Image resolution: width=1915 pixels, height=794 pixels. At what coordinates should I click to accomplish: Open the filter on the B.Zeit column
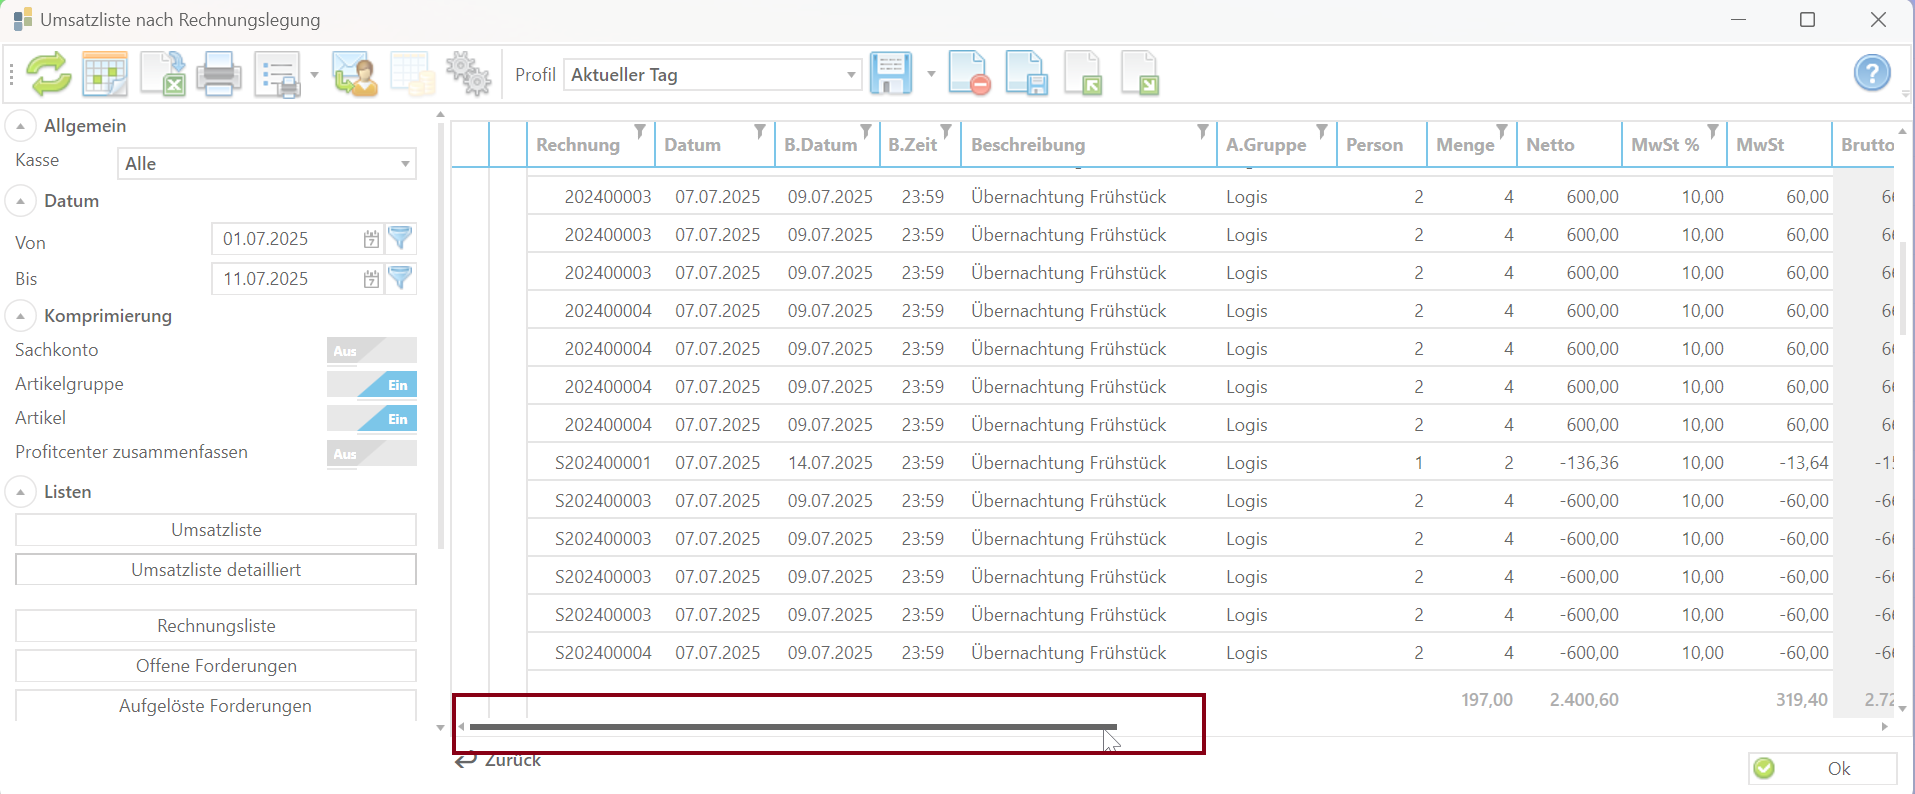[x=946, y=131]
